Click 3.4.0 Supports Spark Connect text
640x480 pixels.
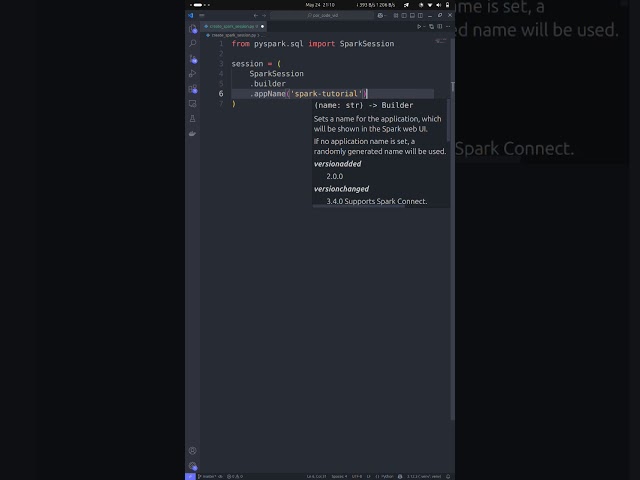tap(377, 201)
